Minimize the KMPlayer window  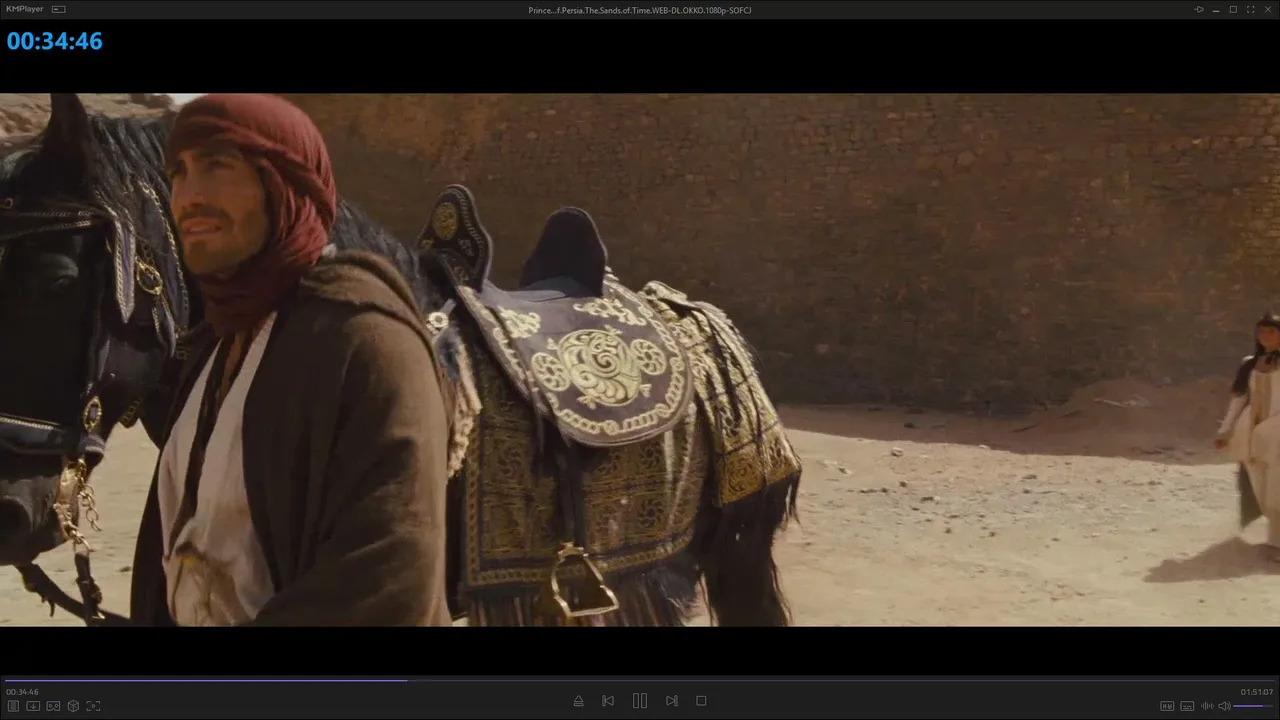tap(1216, 9)
